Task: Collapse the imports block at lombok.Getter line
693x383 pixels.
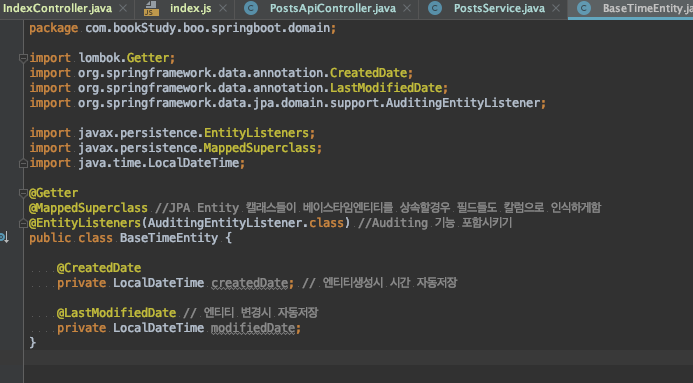Action: (23, 58)
